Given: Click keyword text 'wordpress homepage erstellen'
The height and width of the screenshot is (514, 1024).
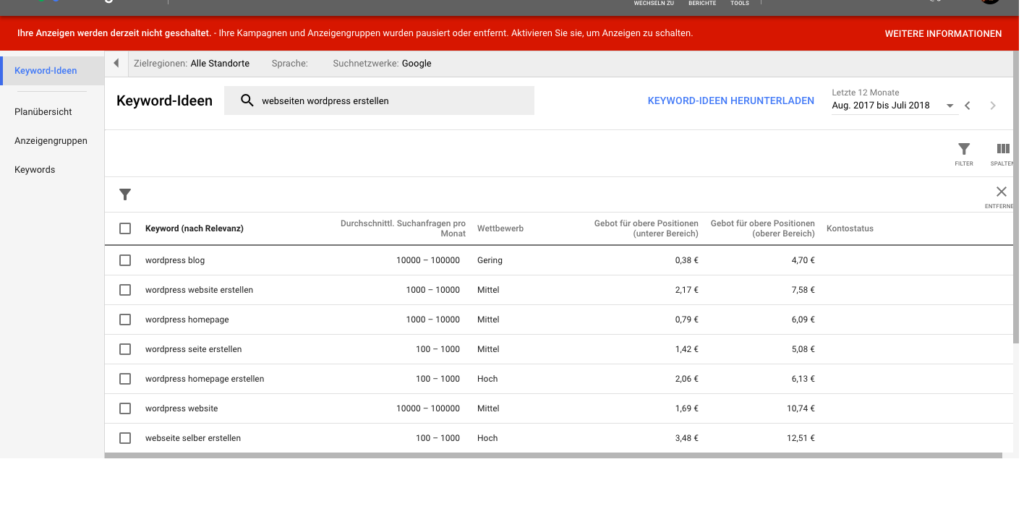Looking at the screenshot, I should tap(204, 379).
